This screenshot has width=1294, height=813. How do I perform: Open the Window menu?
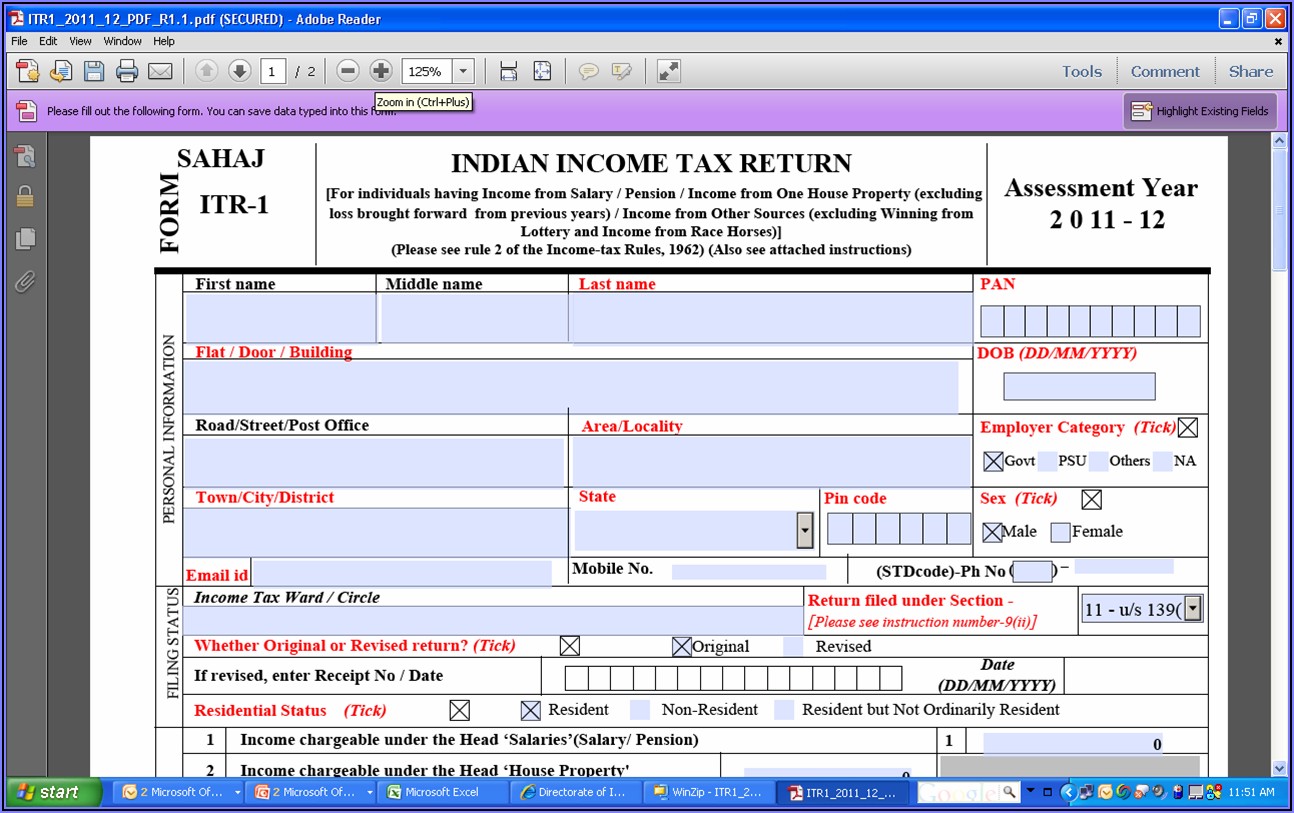[123, 41]
